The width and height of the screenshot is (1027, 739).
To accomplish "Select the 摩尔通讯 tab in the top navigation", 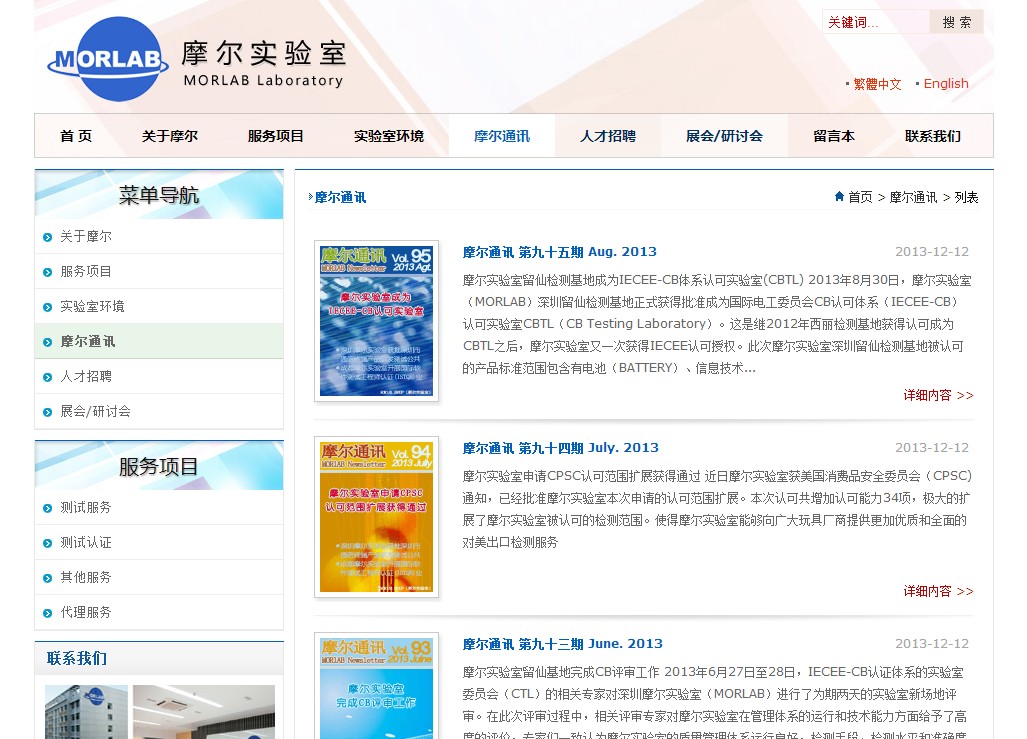I will coord(502,136).
